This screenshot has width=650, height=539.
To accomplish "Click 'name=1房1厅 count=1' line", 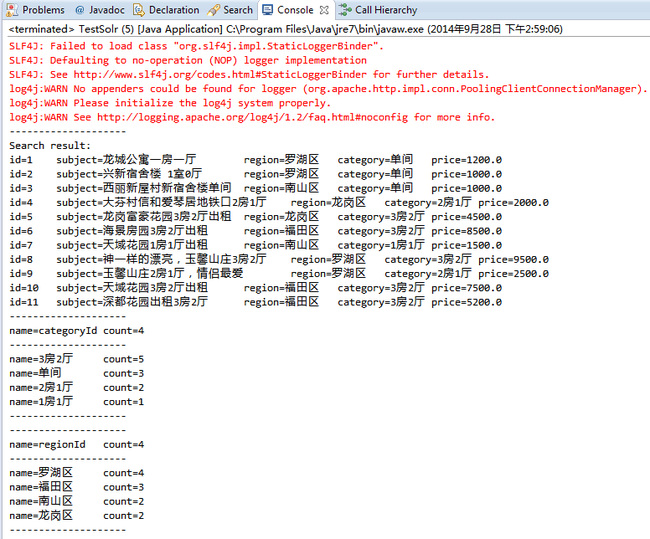I will pyautogui.click(x=77, y=402).
